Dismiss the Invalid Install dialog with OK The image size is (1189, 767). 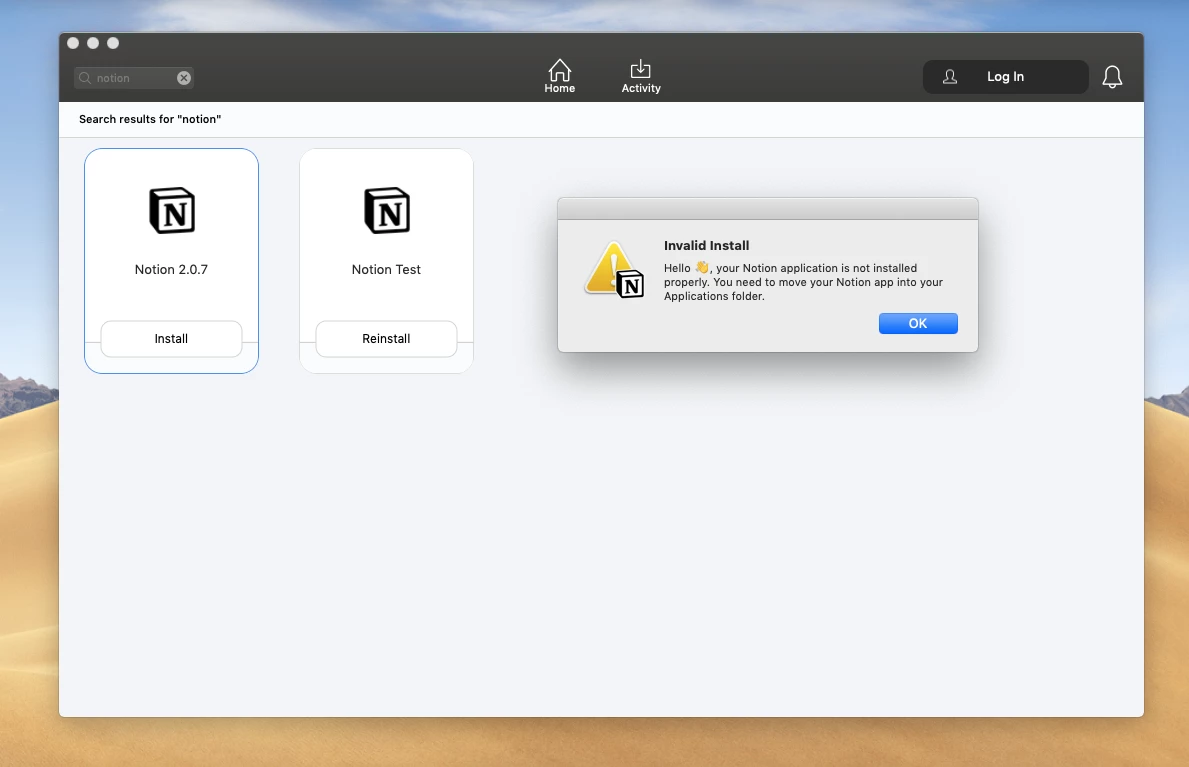point(918,323)
